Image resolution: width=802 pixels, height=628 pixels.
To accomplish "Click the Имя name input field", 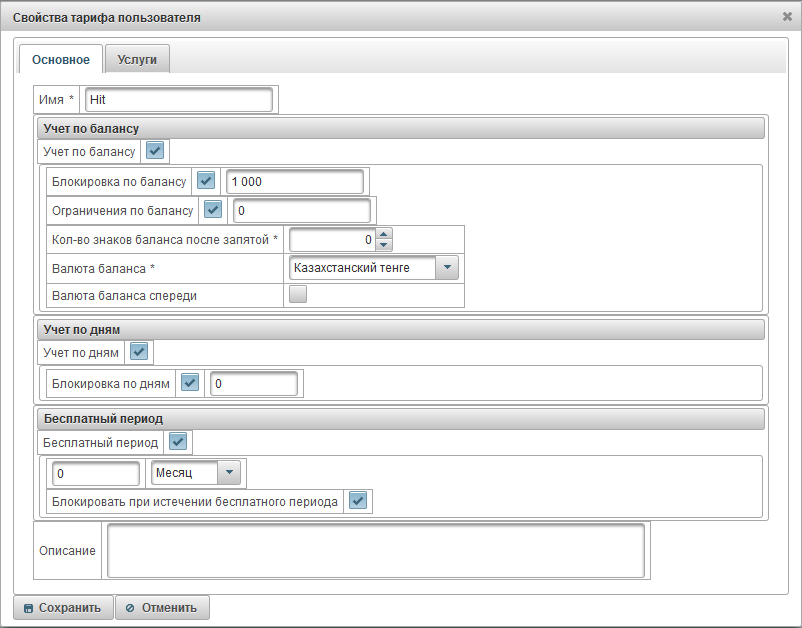I will [179, 100].
